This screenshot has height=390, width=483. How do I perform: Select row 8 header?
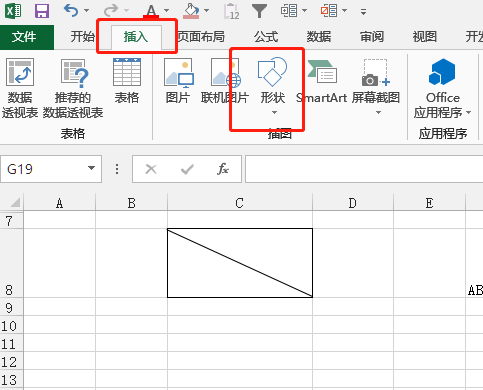[11, 263]
